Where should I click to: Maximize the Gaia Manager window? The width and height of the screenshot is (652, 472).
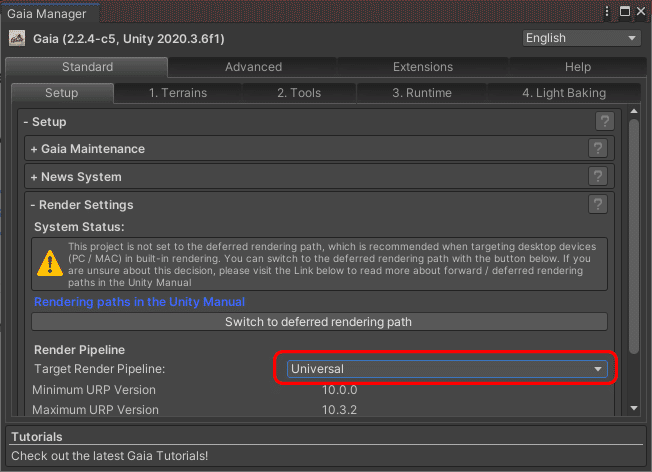(625, 12)
